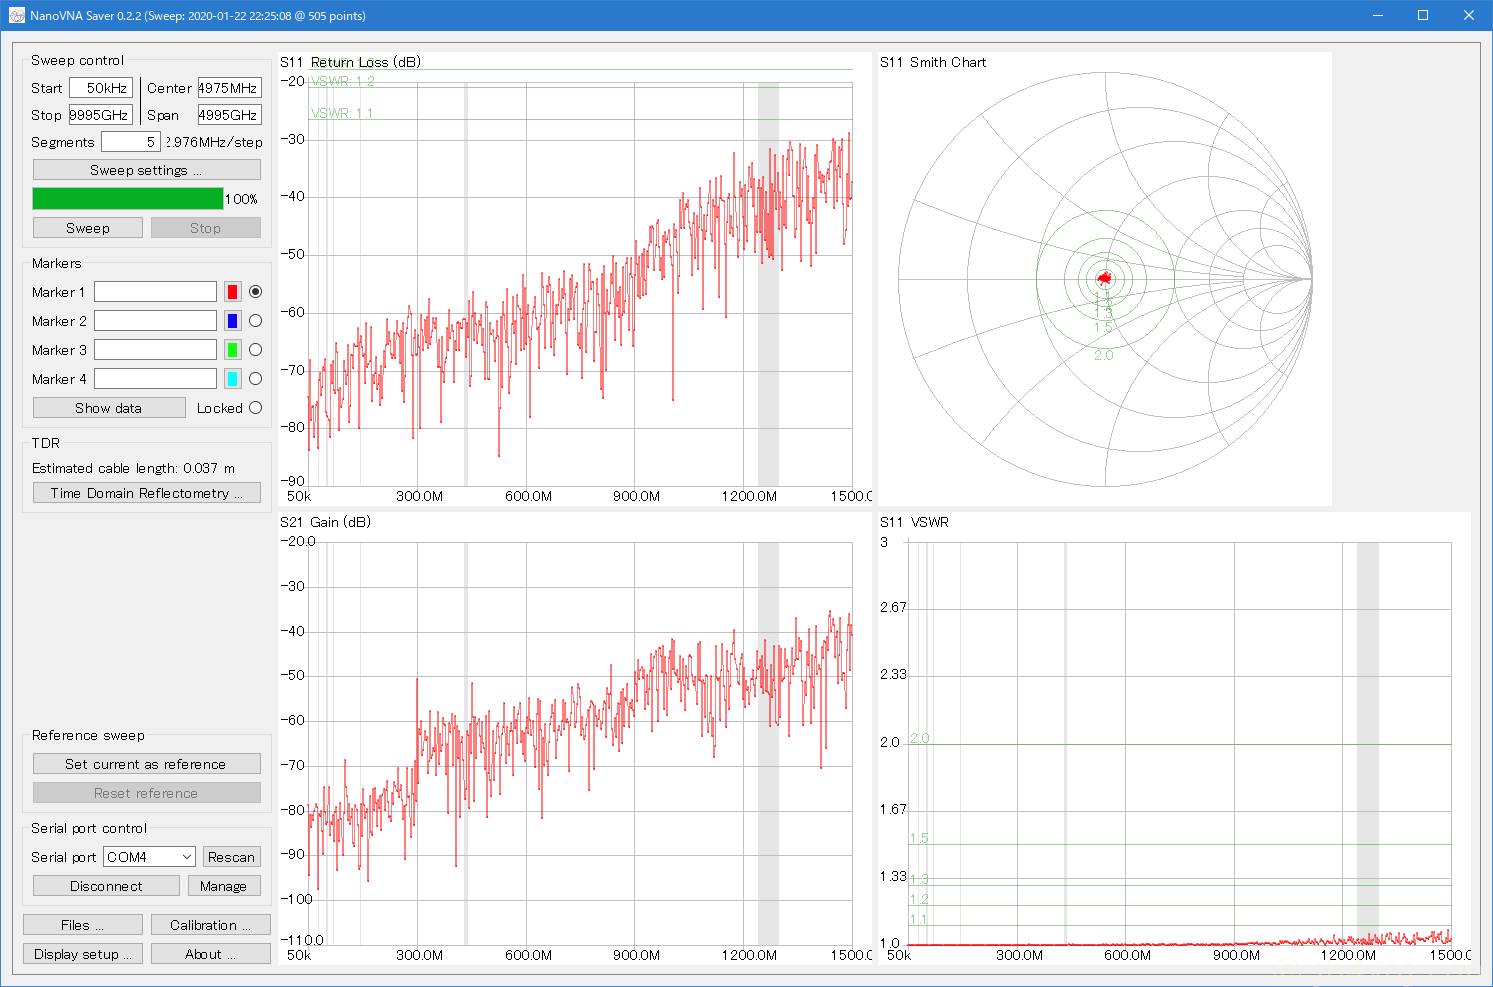Pick Marker 4 cyan color swatch
The width and height of the screenshot is (1493, 987).
click(x=232, y=379)
